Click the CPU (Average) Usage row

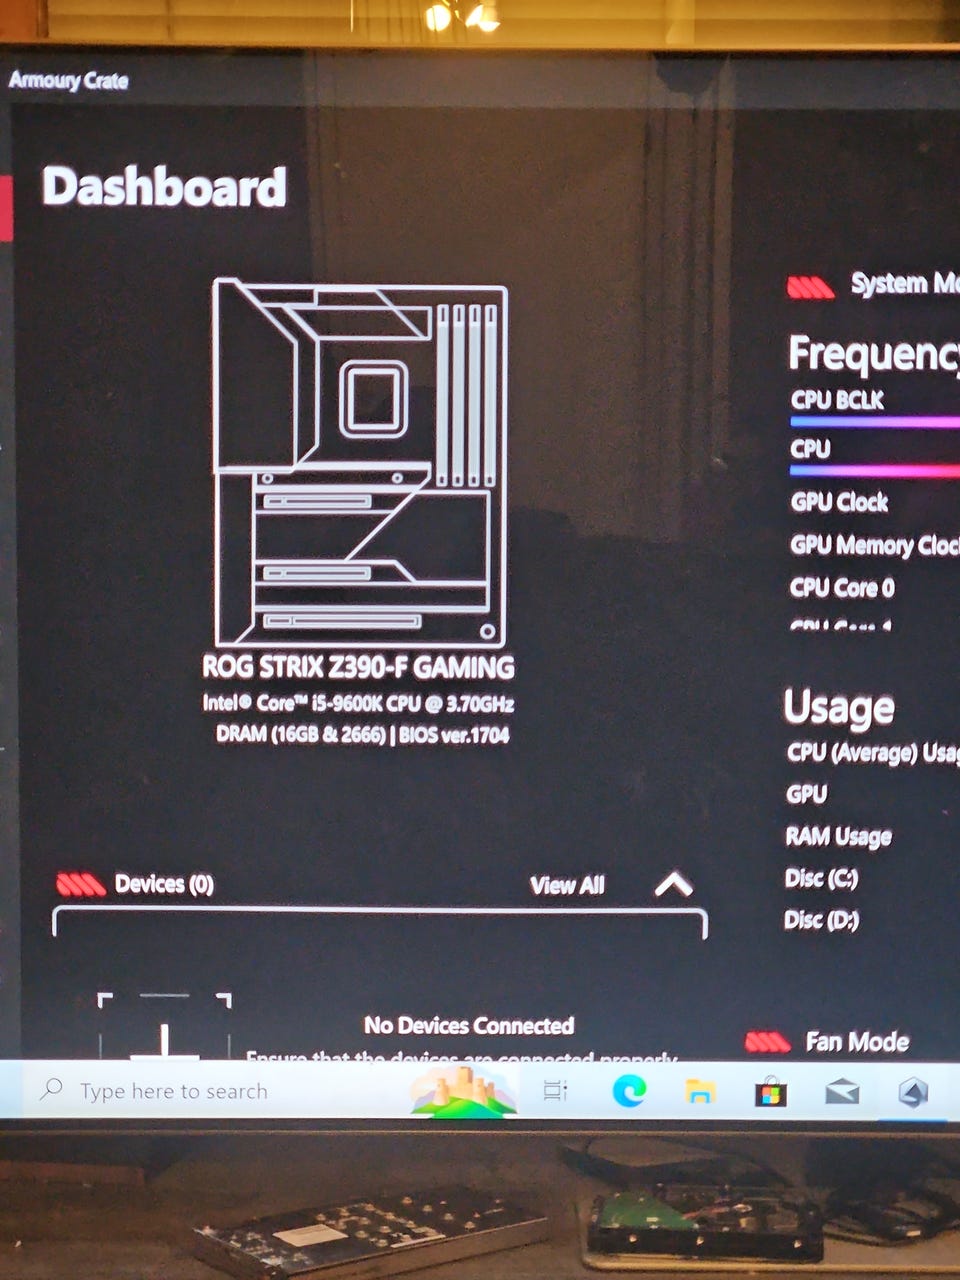[x=873, y=752]
